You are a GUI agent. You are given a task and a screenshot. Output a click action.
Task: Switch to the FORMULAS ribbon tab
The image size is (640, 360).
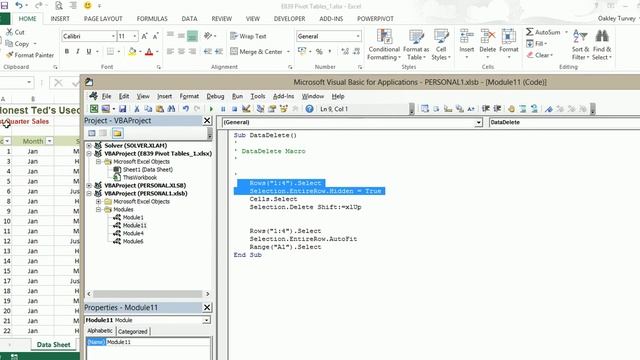152,19
